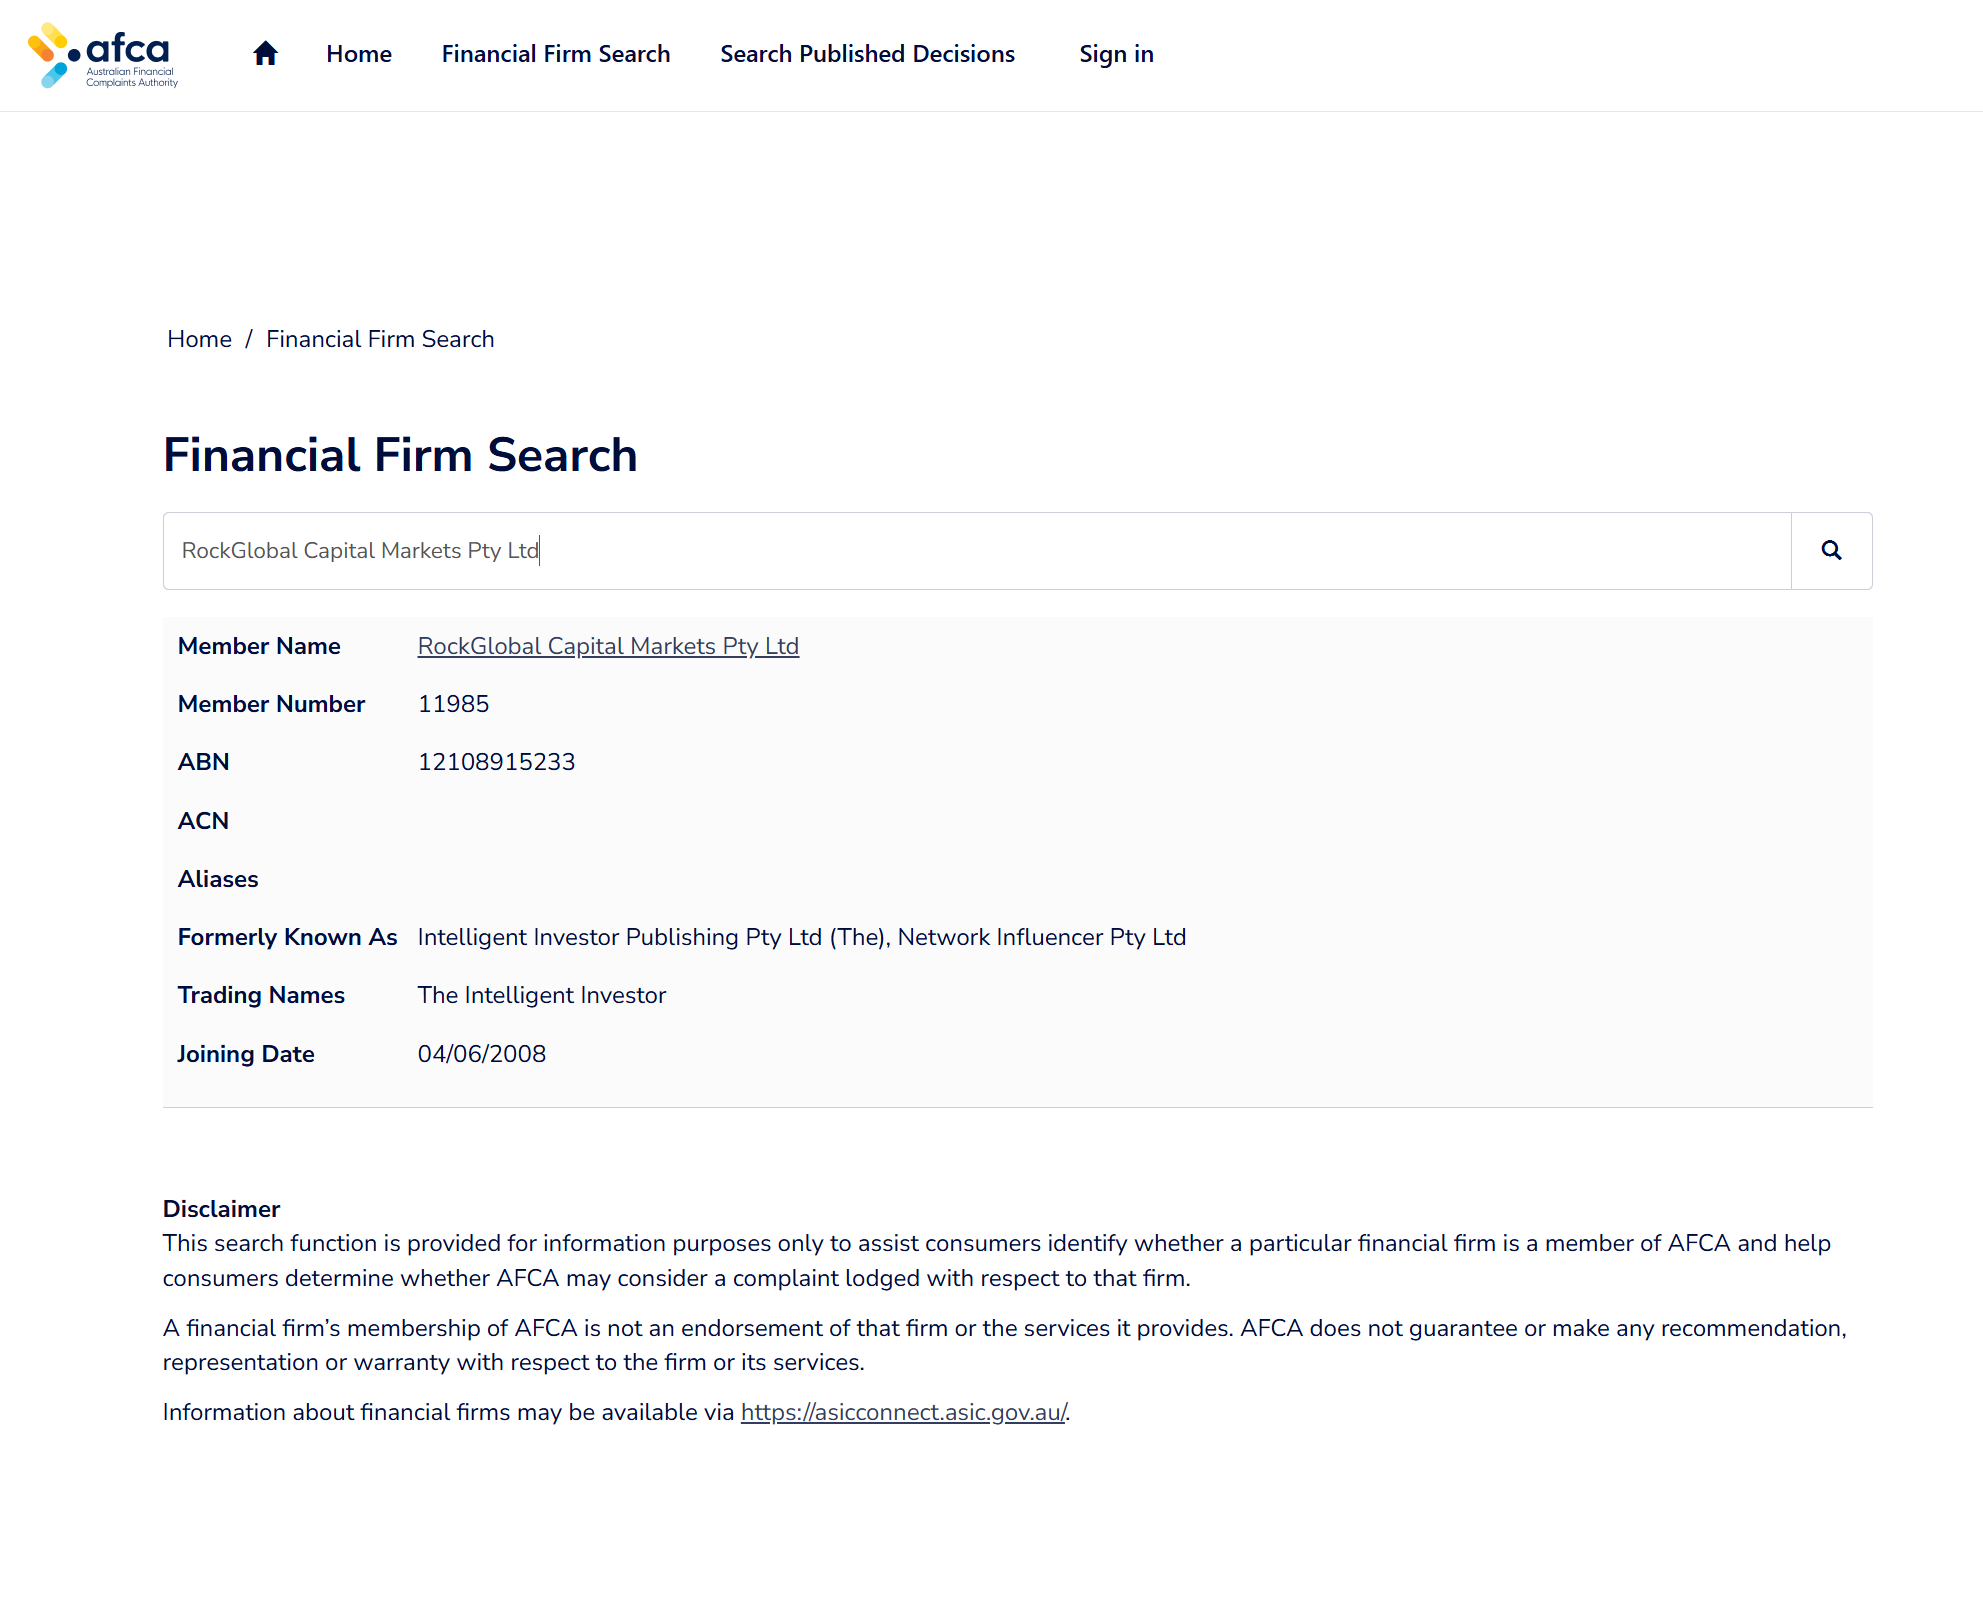Open Search Published Decisions
This screenshot has width=1983, height=1599.
point(866,54)
